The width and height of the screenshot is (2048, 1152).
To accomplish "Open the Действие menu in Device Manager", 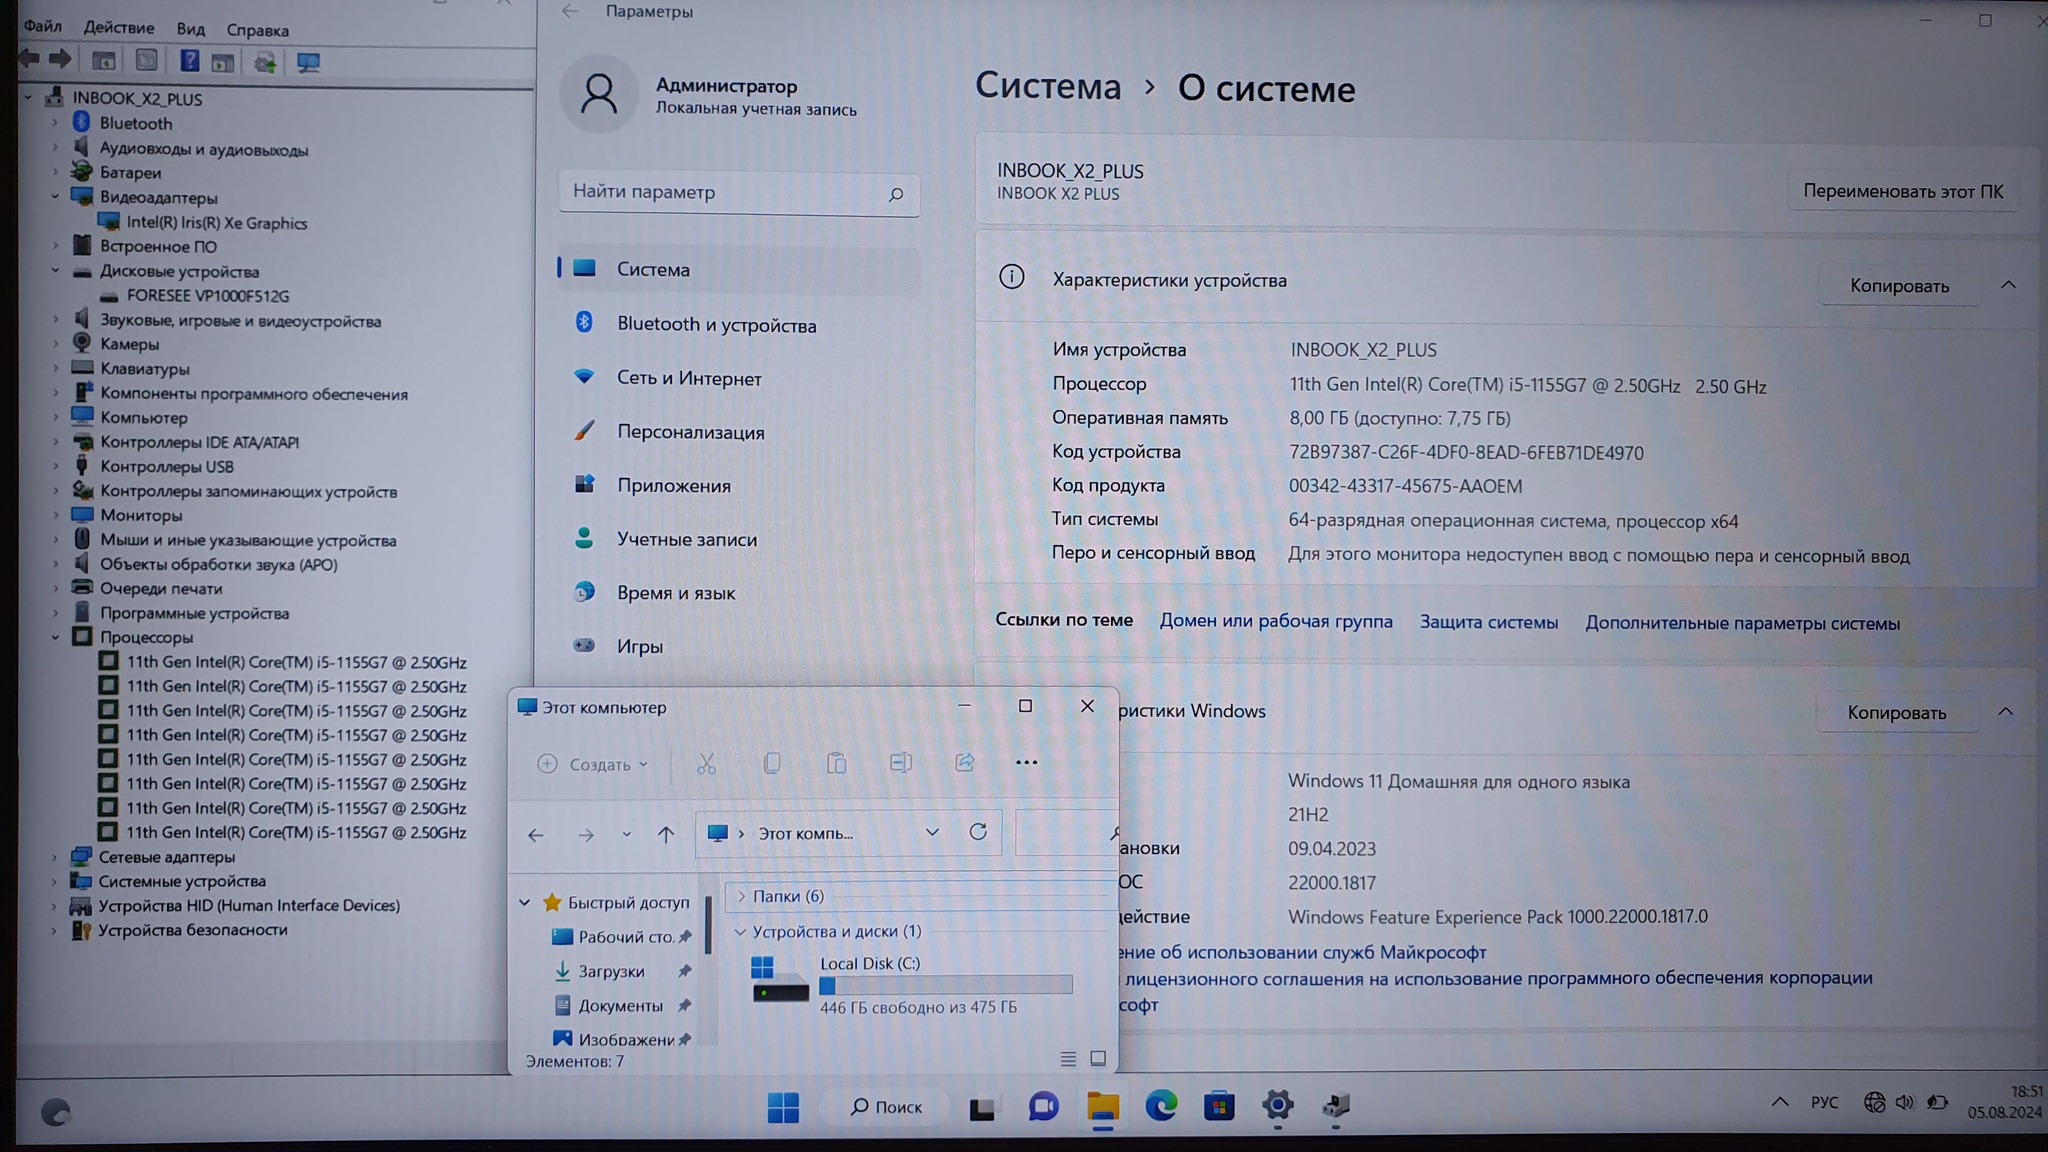I will coord(119,28).
